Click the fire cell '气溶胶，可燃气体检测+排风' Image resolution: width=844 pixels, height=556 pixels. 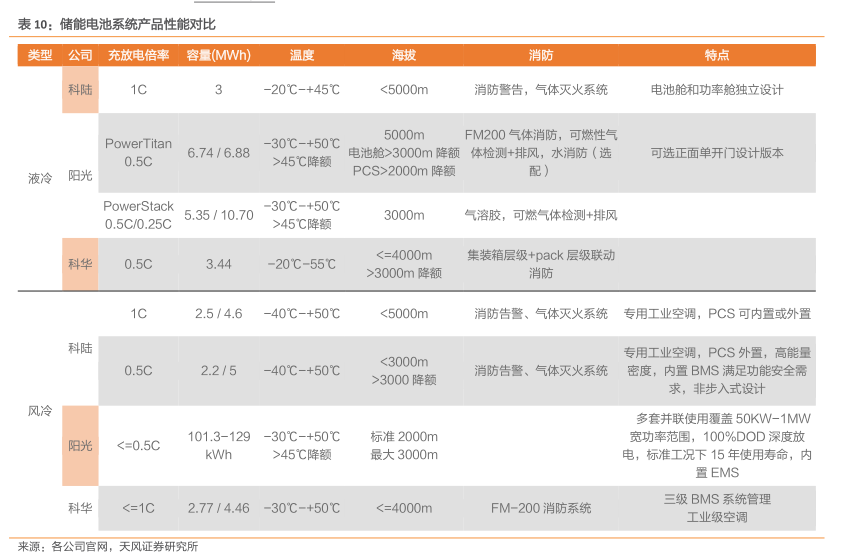pos(540,215)
